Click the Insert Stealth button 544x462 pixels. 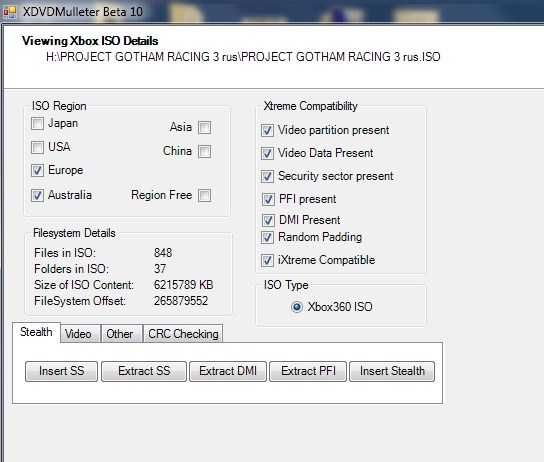[392, 371]
